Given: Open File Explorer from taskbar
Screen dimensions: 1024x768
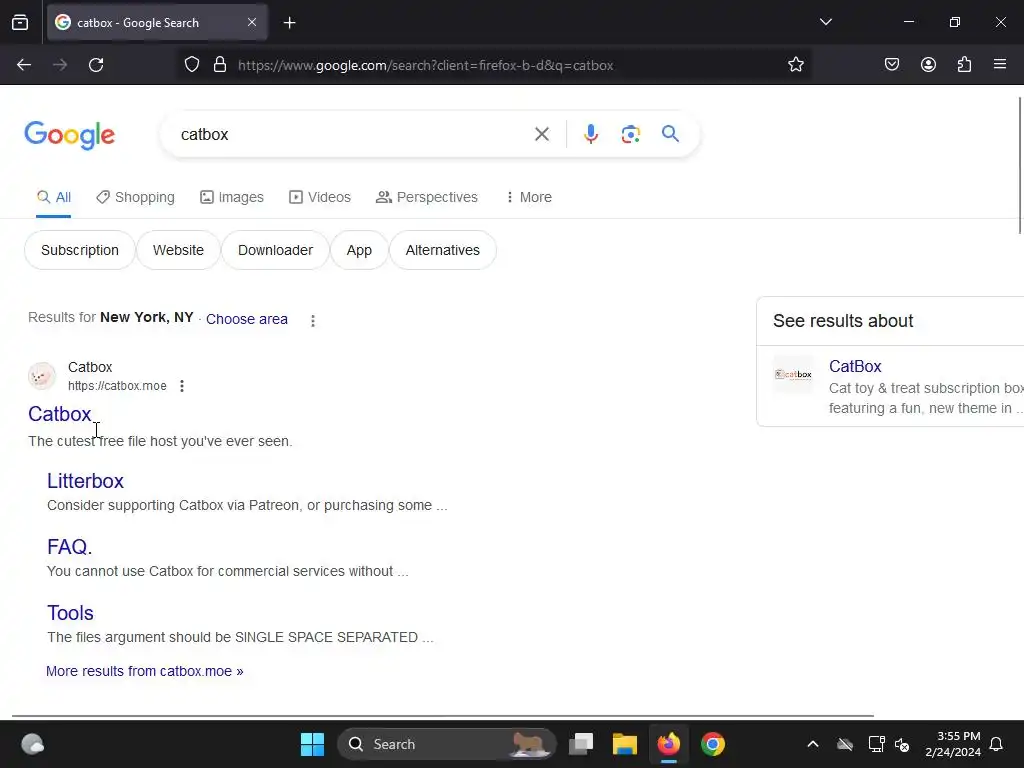Looking at the screenshot, I should point(624,744).
